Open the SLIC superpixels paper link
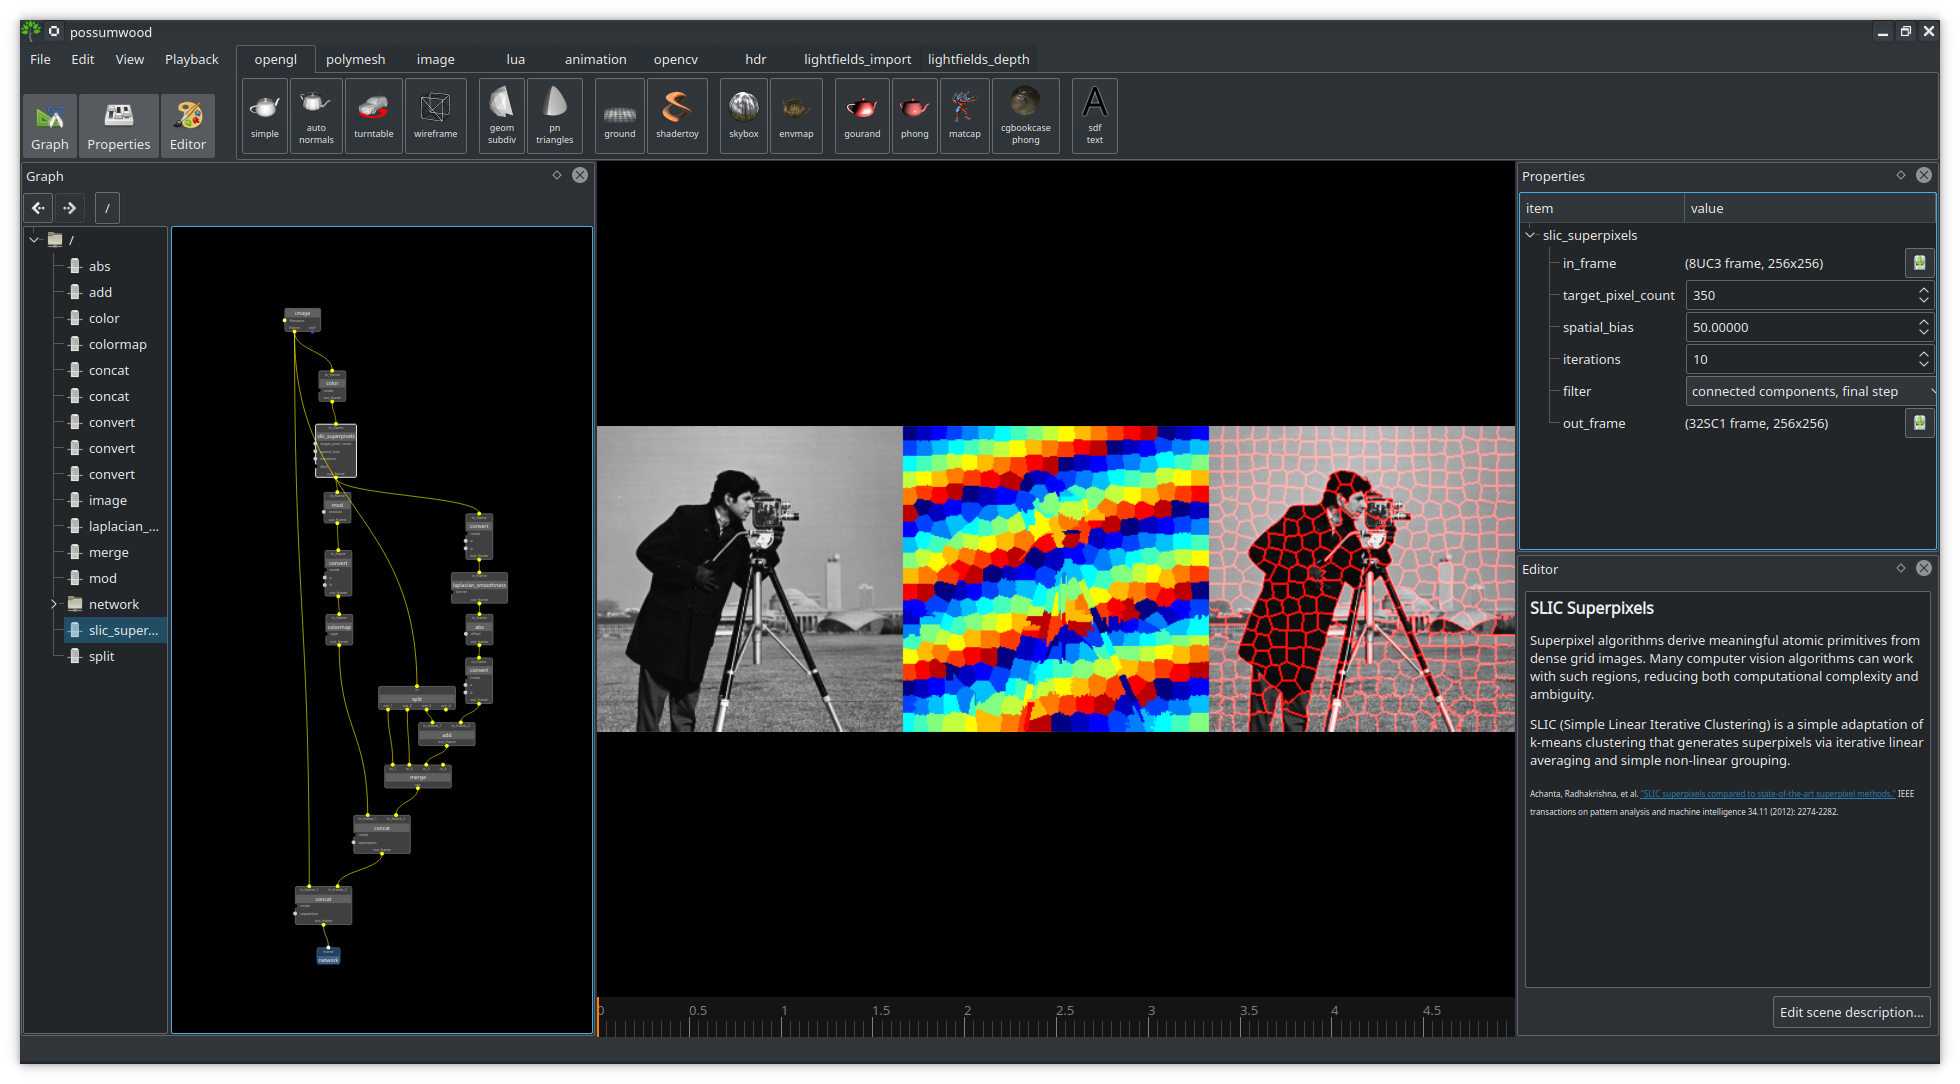This screenshot has height=1084, width=1960. pos(1767,794)
